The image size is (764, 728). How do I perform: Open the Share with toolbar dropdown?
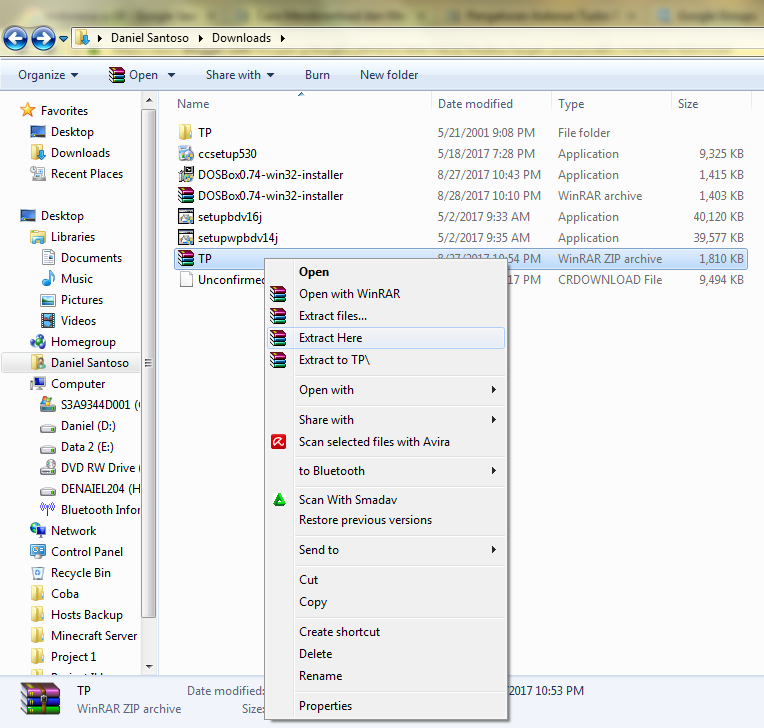click(x=240, y=75)
